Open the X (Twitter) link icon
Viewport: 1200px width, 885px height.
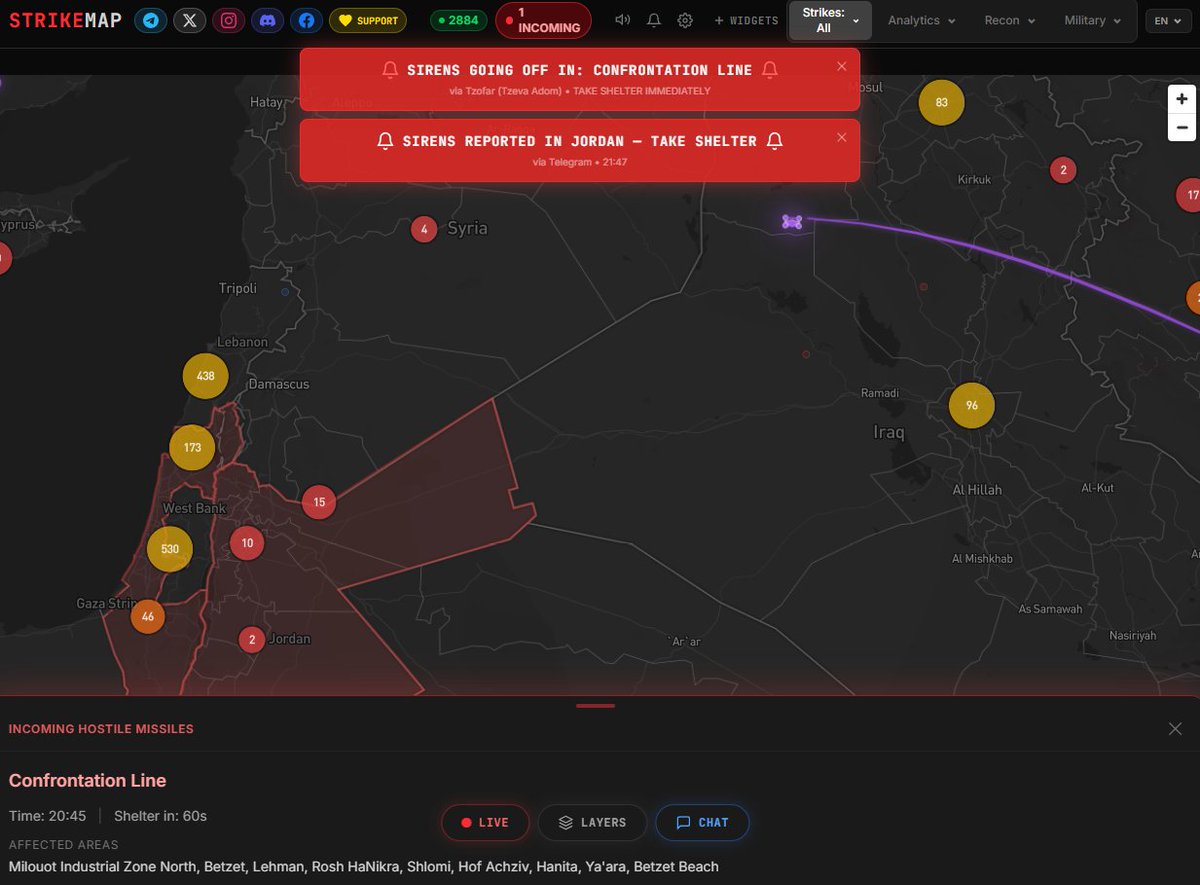(x=190, y=20)
